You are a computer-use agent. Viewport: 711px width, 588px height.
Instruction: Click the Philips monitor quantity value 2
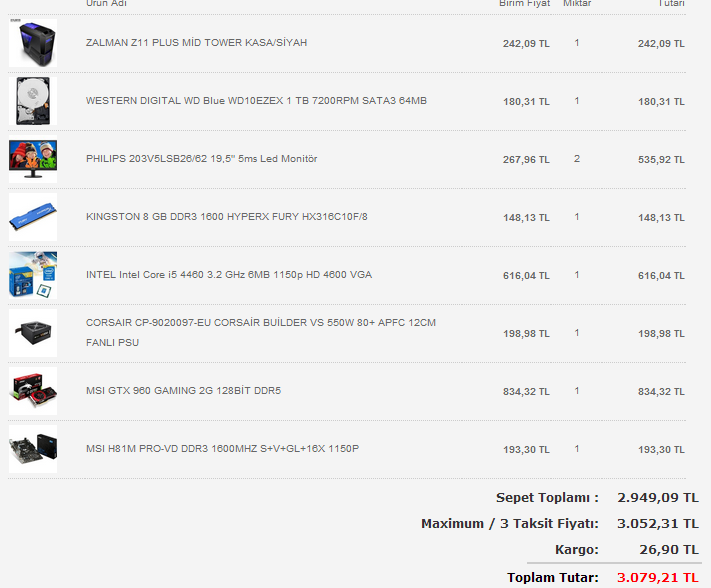coord(577,159)
